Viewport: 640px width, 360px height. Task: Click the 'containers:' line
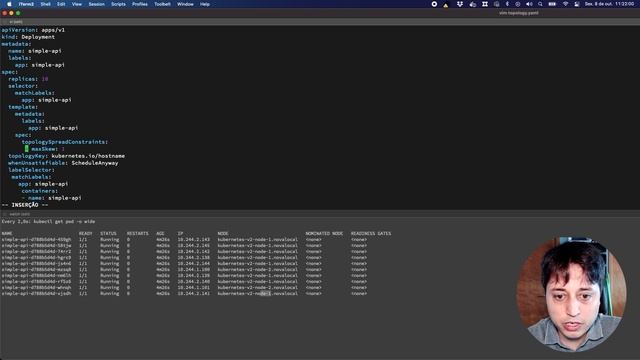[x=40, y=191]
